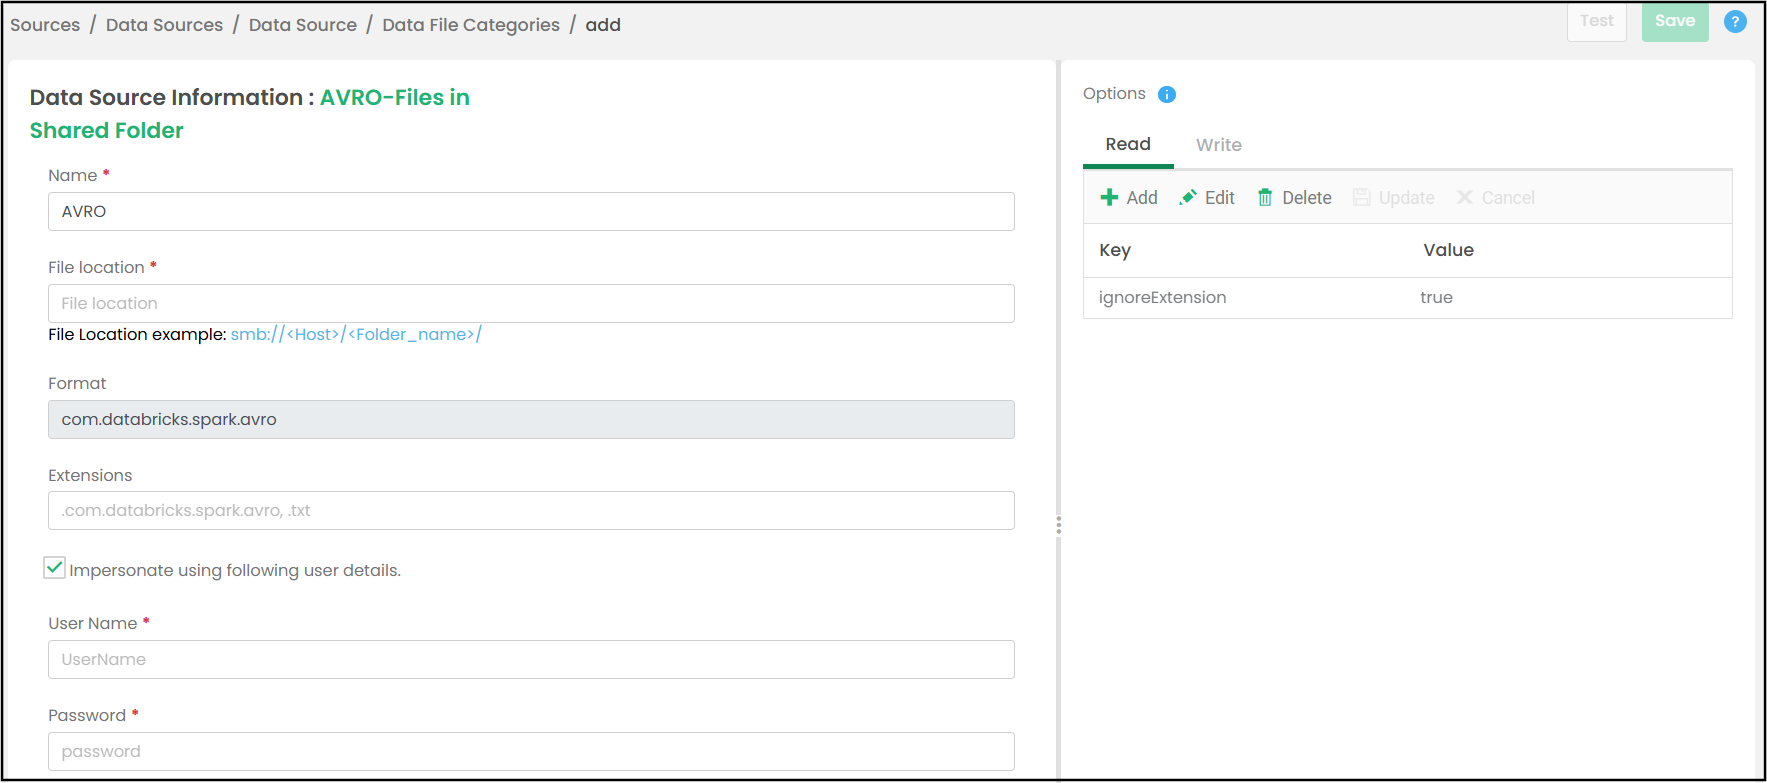Open the Data Source breadcrumb link
The image size is (1767, 783).
pyautogui.click(x=303, y=25)
